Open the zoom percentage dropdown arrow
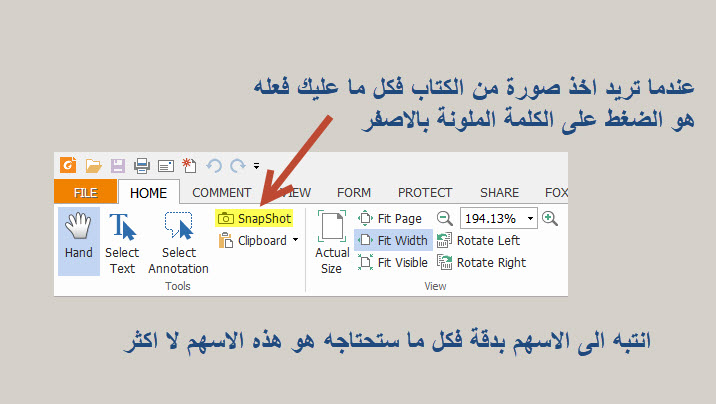Screen dimensions: 716x404 tap(530, 218)
